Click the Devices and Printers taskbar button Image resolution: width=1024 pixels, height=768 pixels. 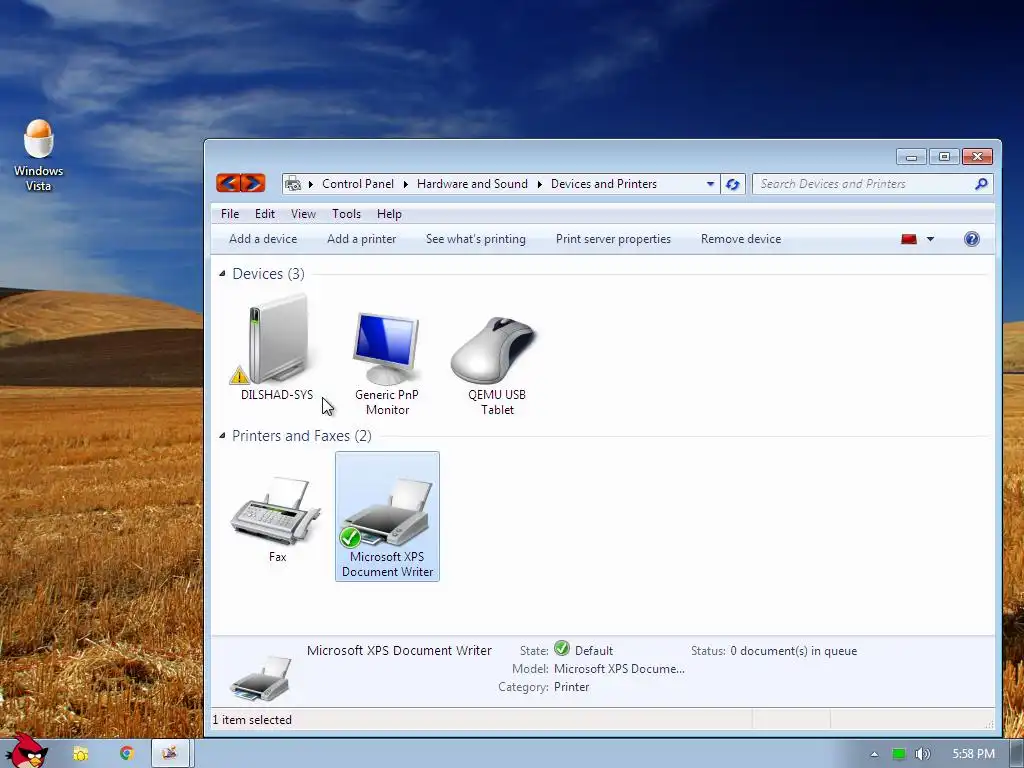(170, 753)
